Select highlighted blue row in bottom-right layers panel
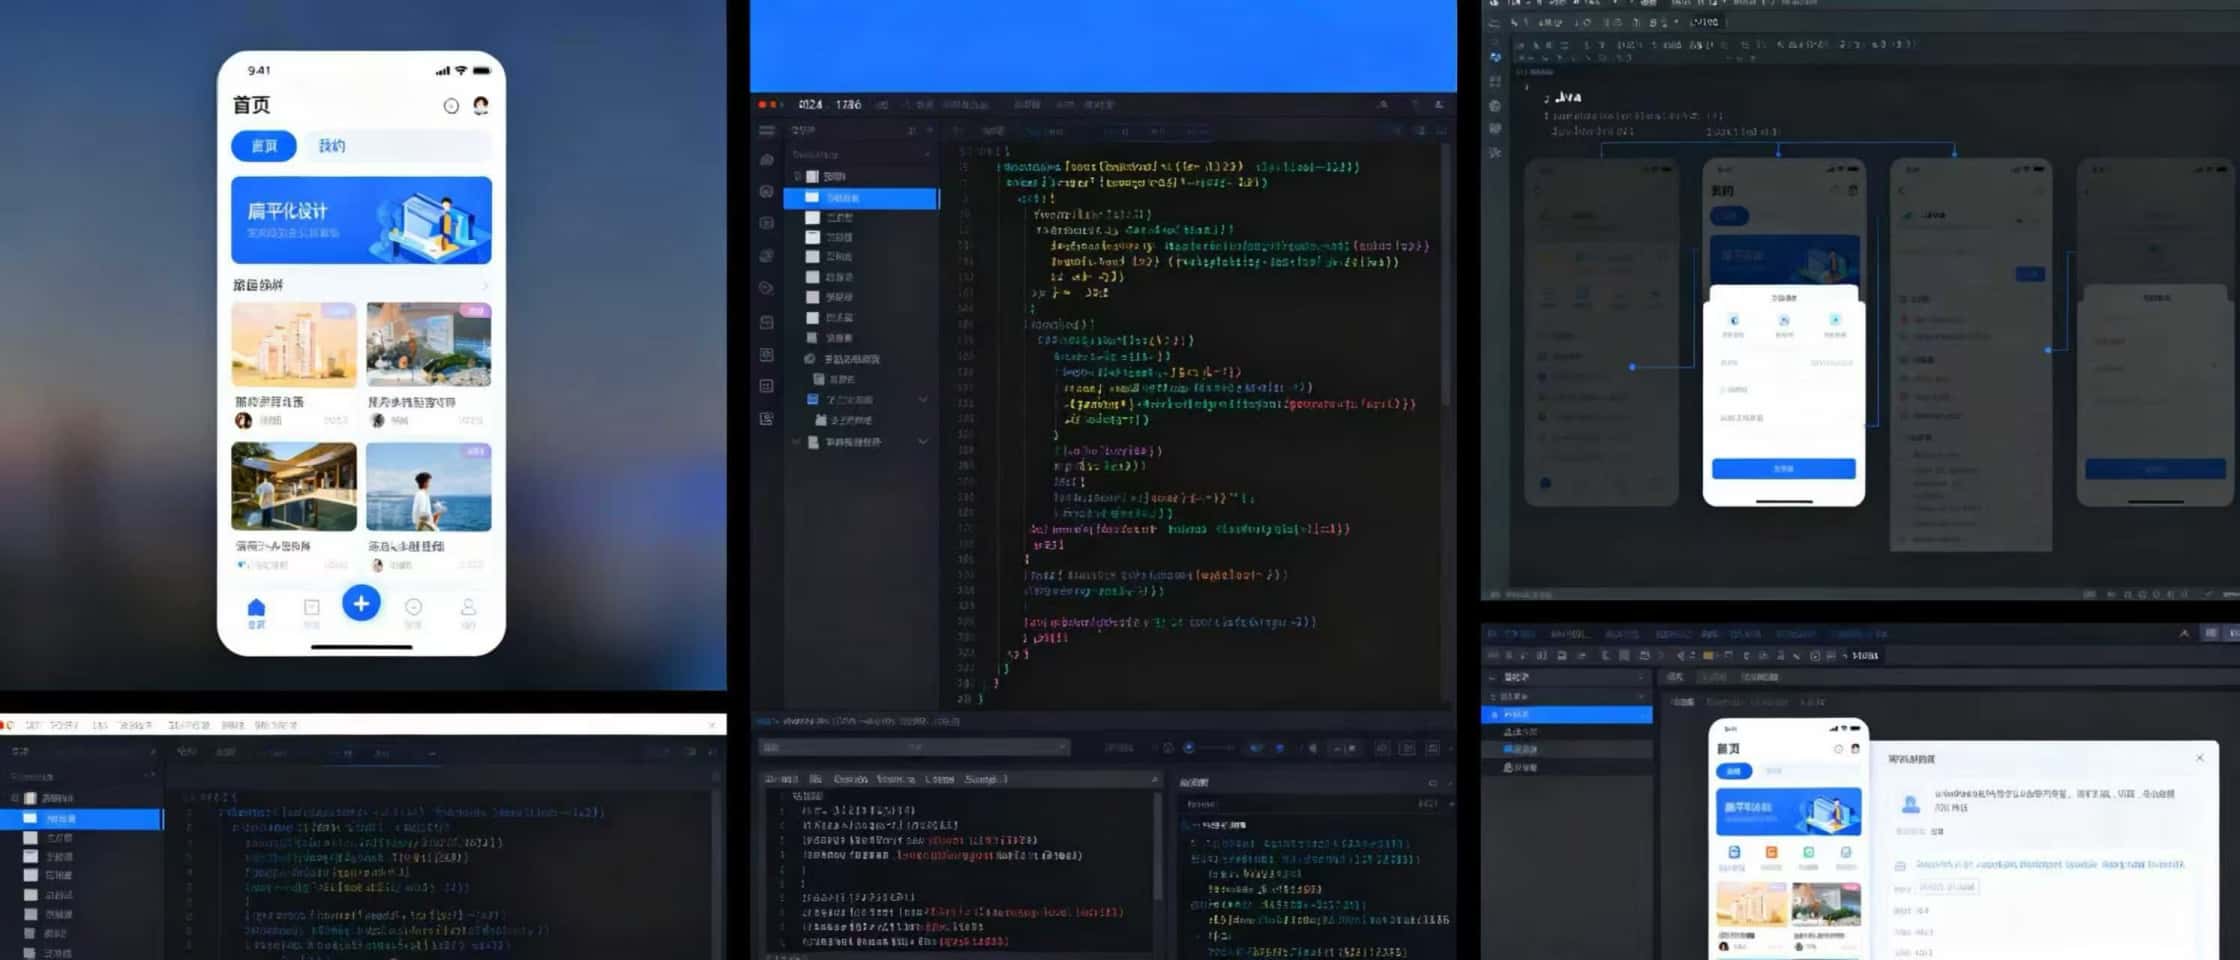The height and width of the screenshot is (960, 2240). [x=1566, y=714]
